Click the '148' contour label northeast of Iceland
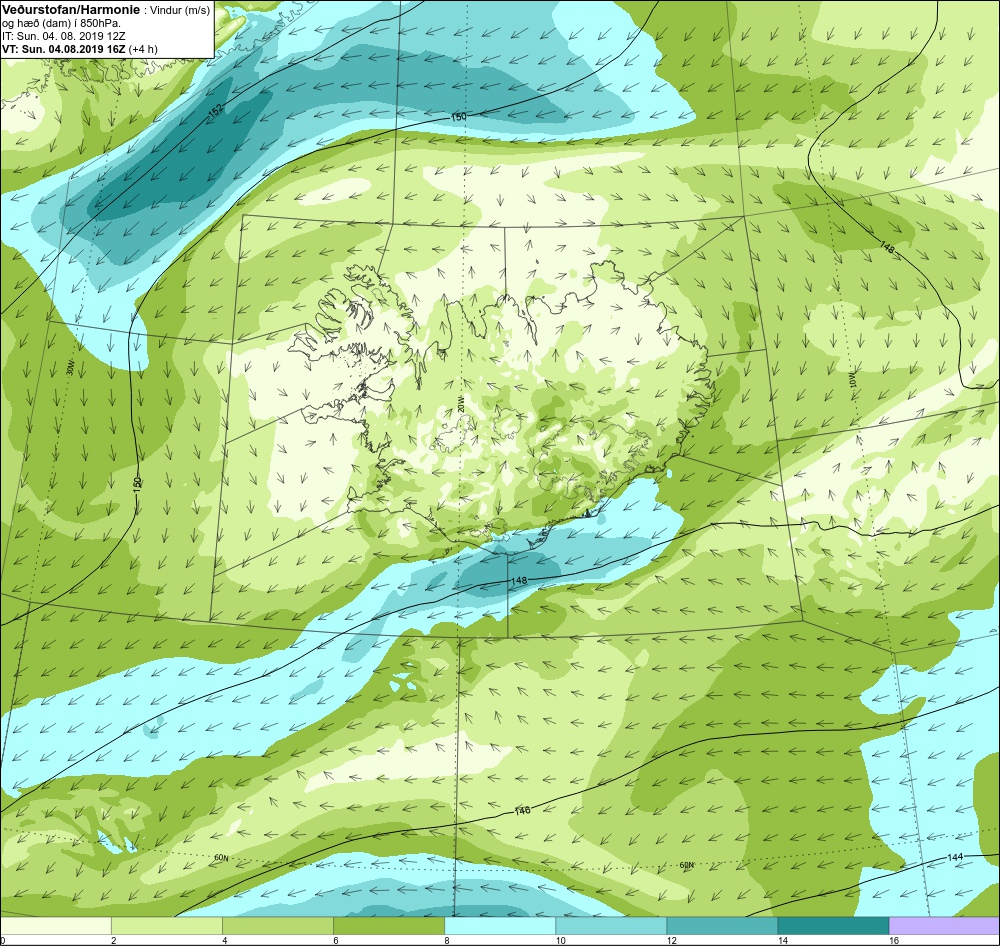1000x946 pixels. click(x=888, y=247)
